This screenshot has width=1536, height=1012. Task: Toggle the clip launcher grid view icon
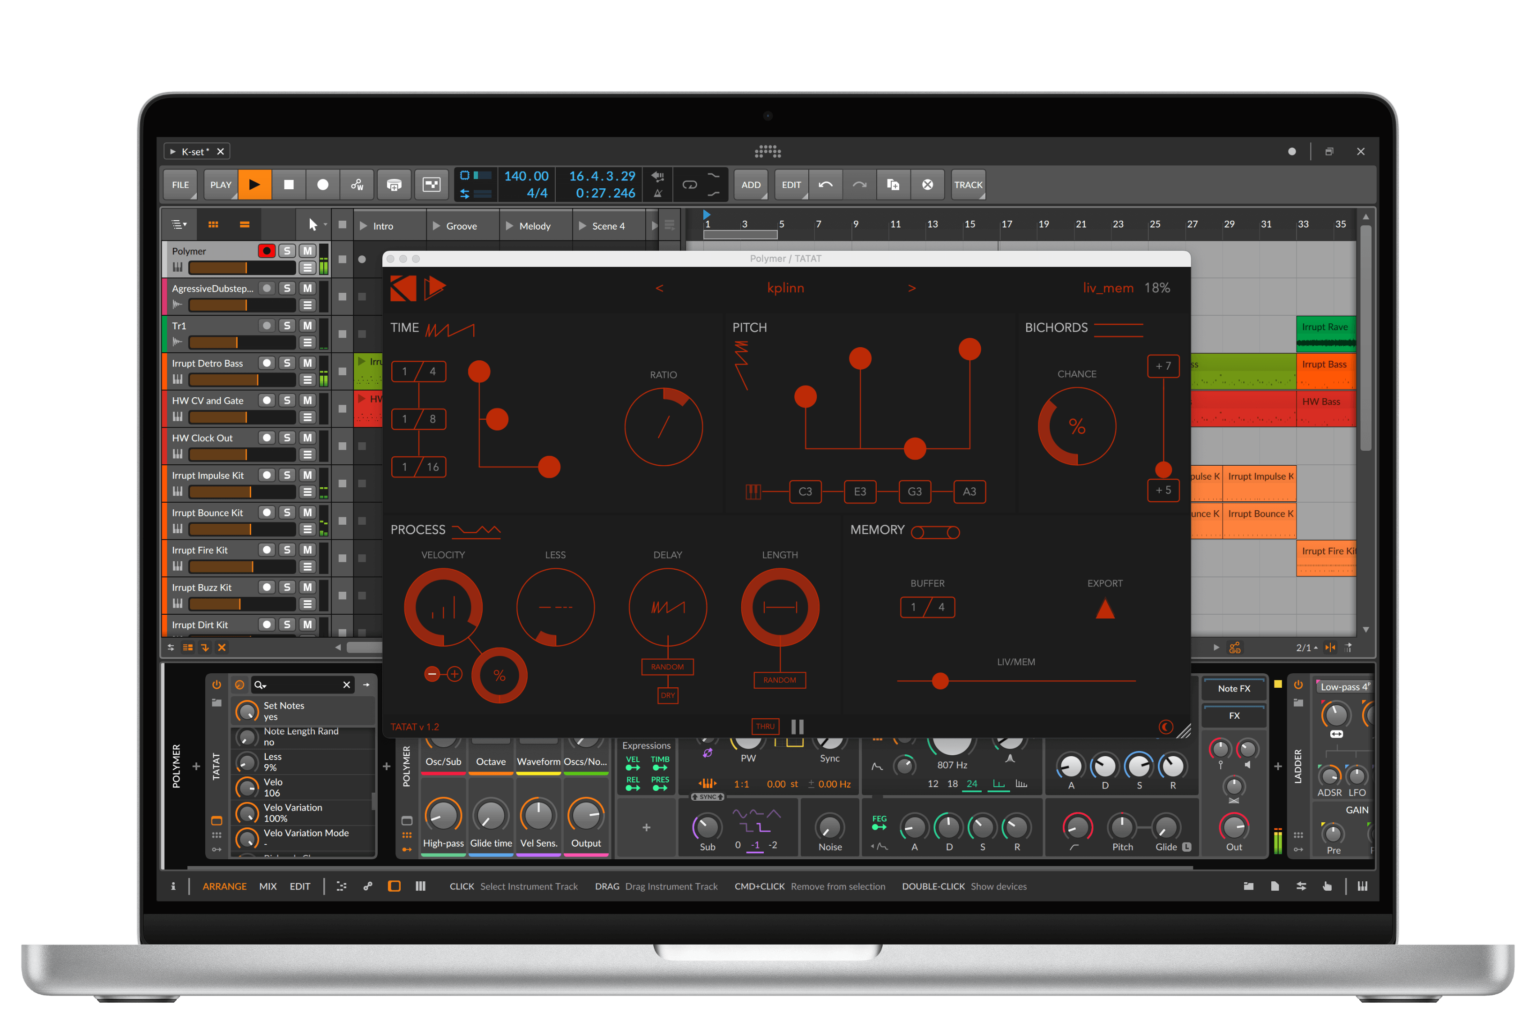[x=213, y=225]
